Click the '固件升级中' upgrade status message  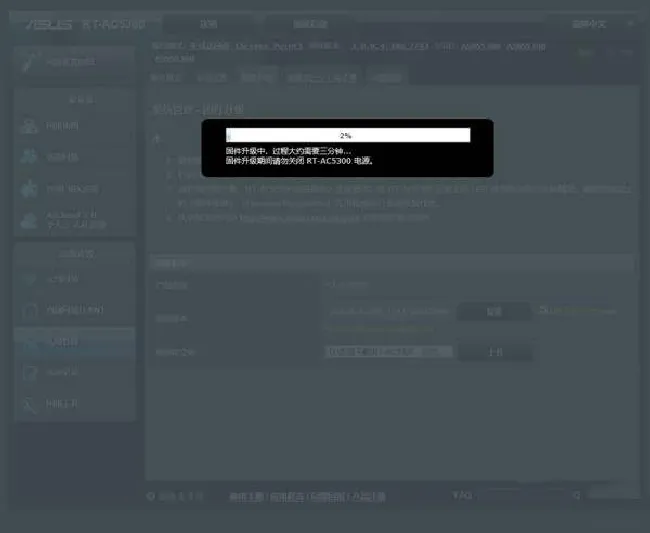tap(289, 151)
